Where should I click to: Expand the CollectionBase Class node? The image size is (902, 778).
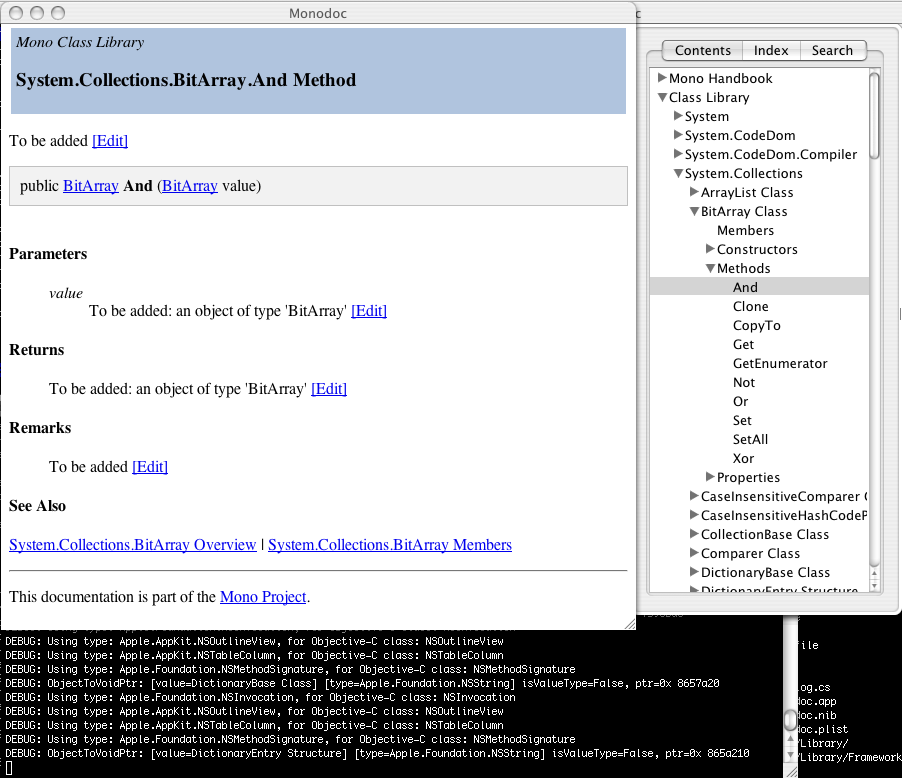[694, 533]
